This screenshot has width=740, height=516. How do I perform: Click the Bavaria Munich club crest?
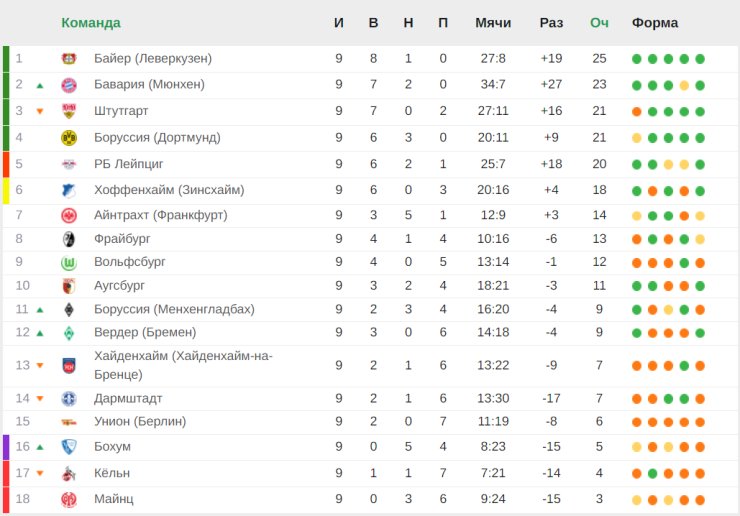[x=69, y=85]
